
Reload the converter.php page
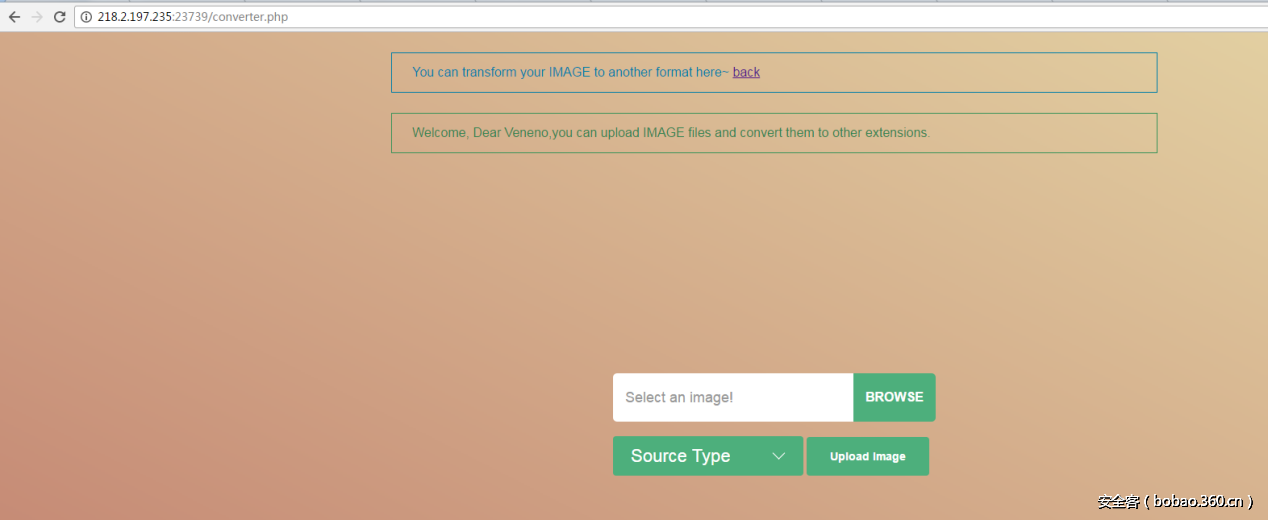pos(60,17)
